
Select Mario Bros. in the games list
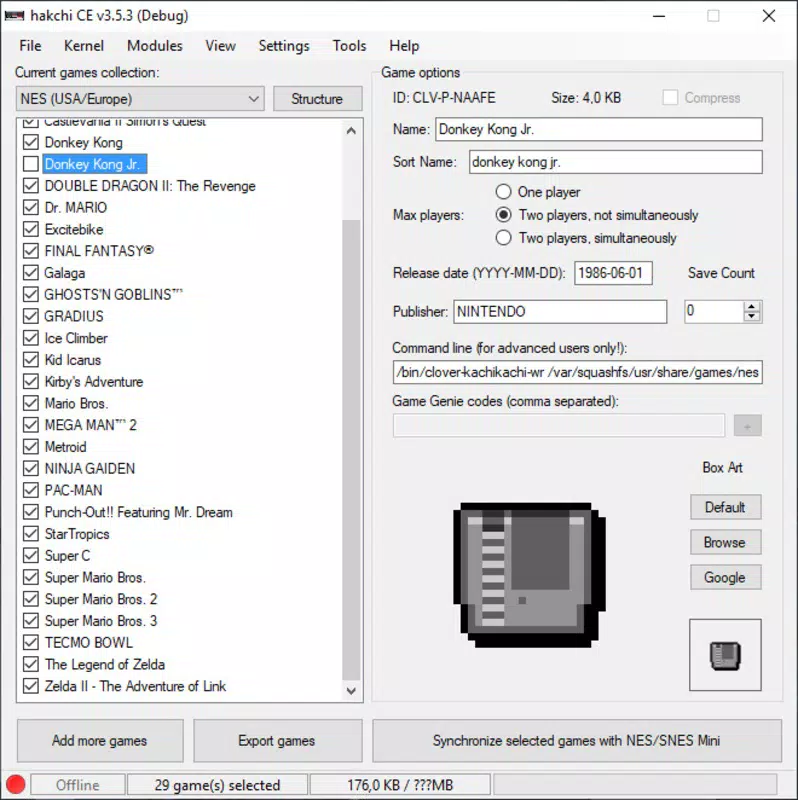(77, 403)
